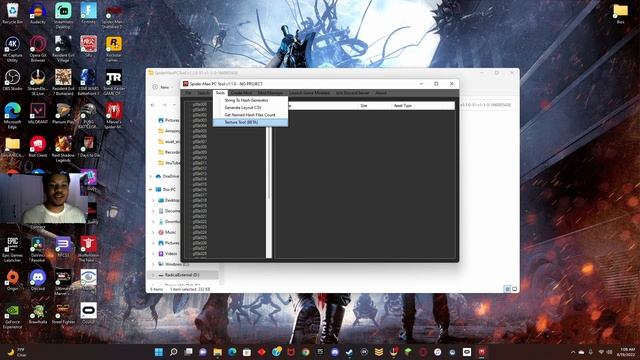The image size is (640, 360).
Task: Open the Rockstar Games launcher icon
Action: [113, 49]
